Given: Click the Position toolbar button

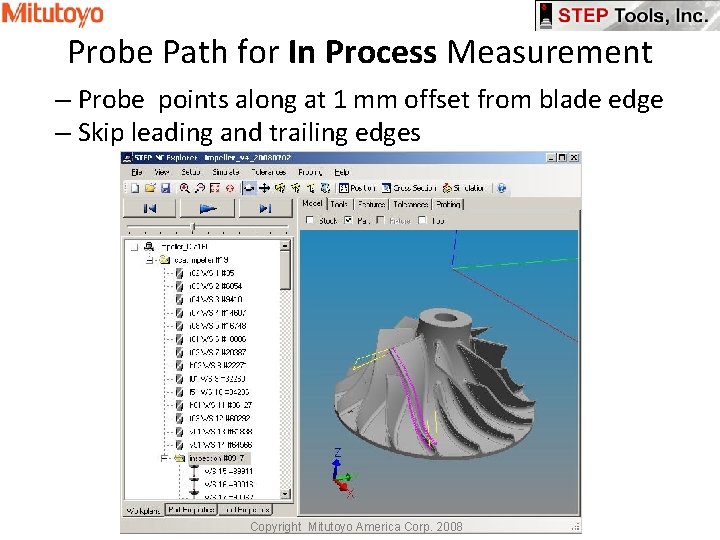Looking at the screenshot, I should [x=357, y=188].
